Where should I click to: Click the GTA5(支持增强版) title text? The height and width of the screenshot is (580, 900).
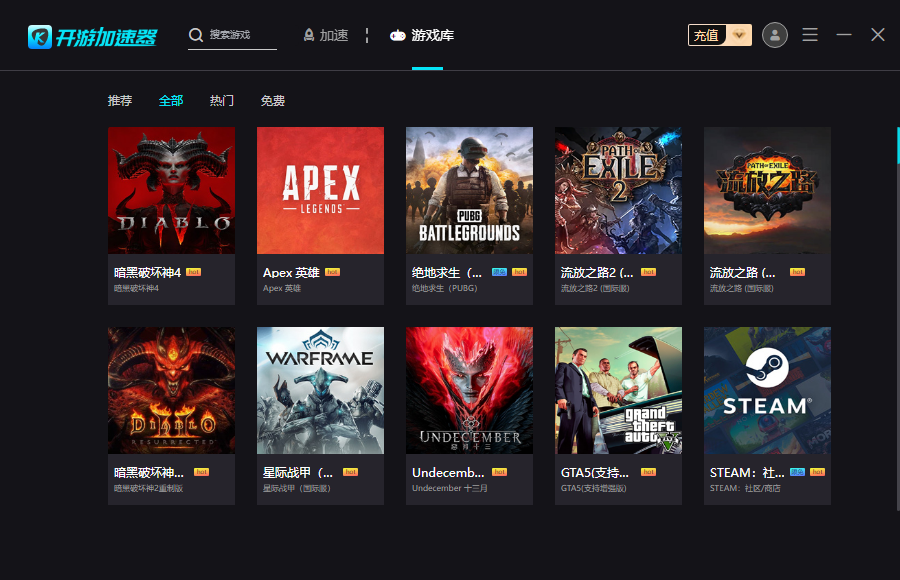(x=596, y=472)
